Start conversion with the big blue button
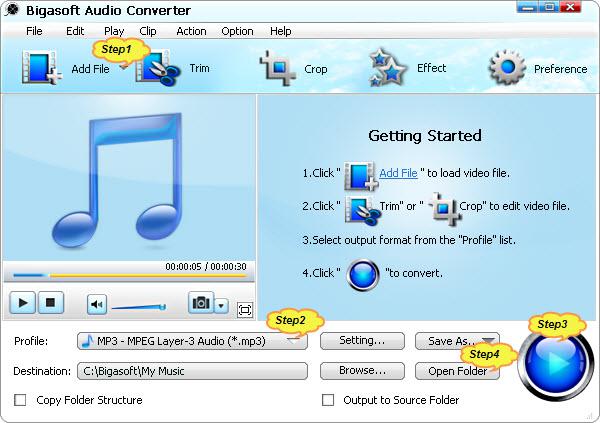600x423 pixels. click(x=555, y=363)
